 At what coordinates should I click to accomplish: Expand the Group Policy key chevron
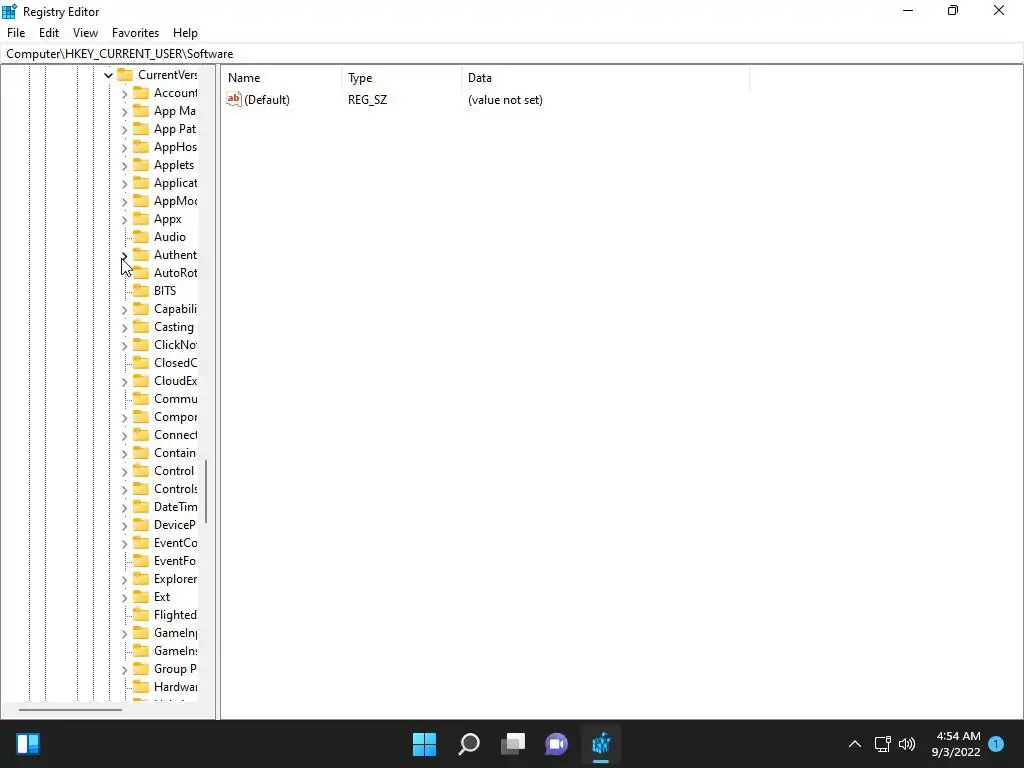(125, 670)
